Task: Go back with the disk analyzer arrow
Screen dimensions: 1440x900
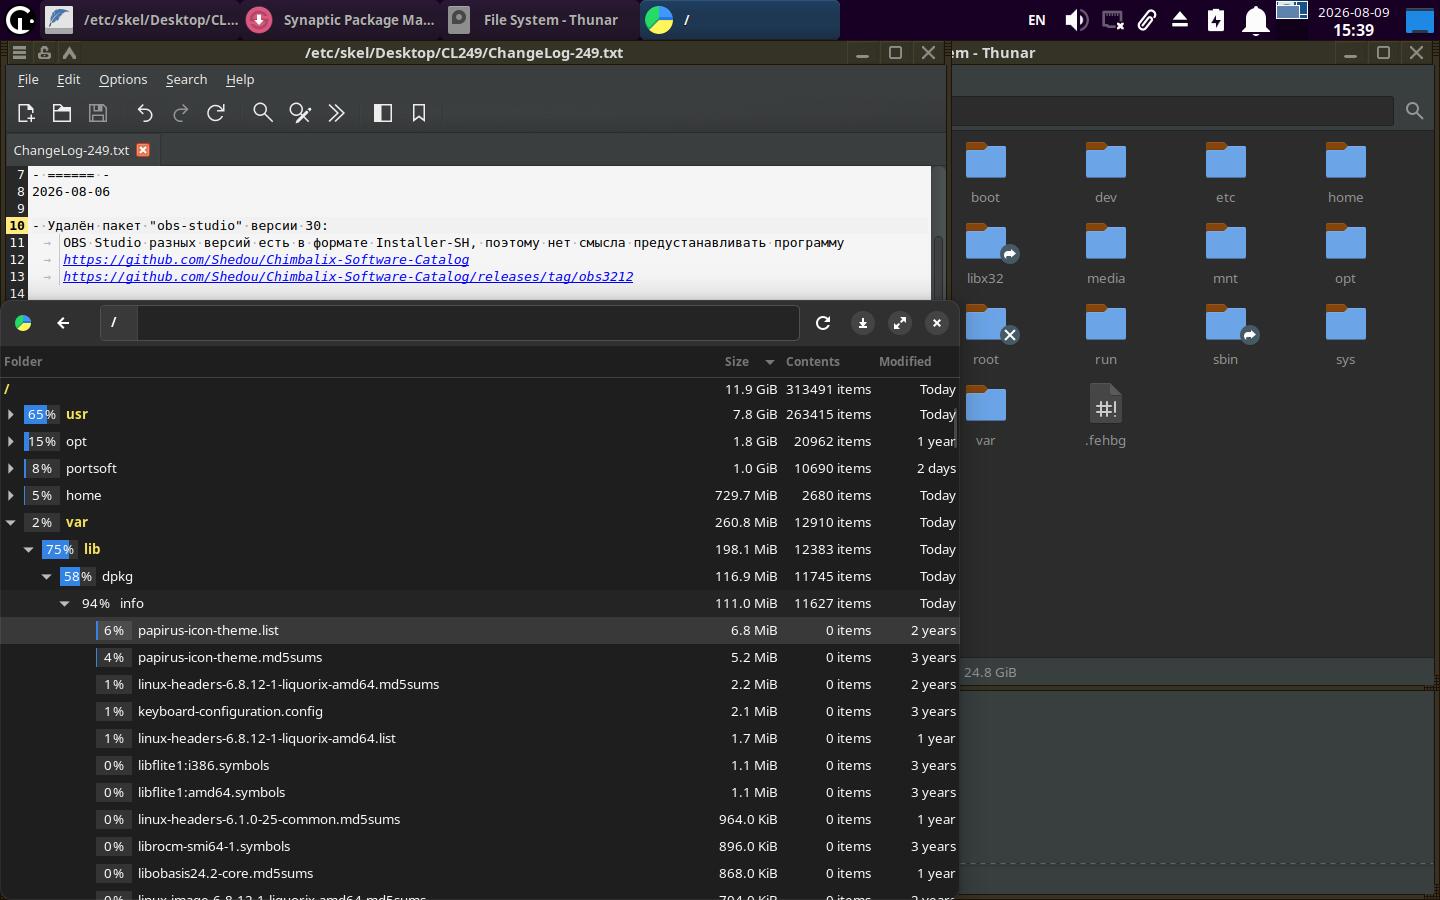Action: pyautogui.click(x=63, y=323)
